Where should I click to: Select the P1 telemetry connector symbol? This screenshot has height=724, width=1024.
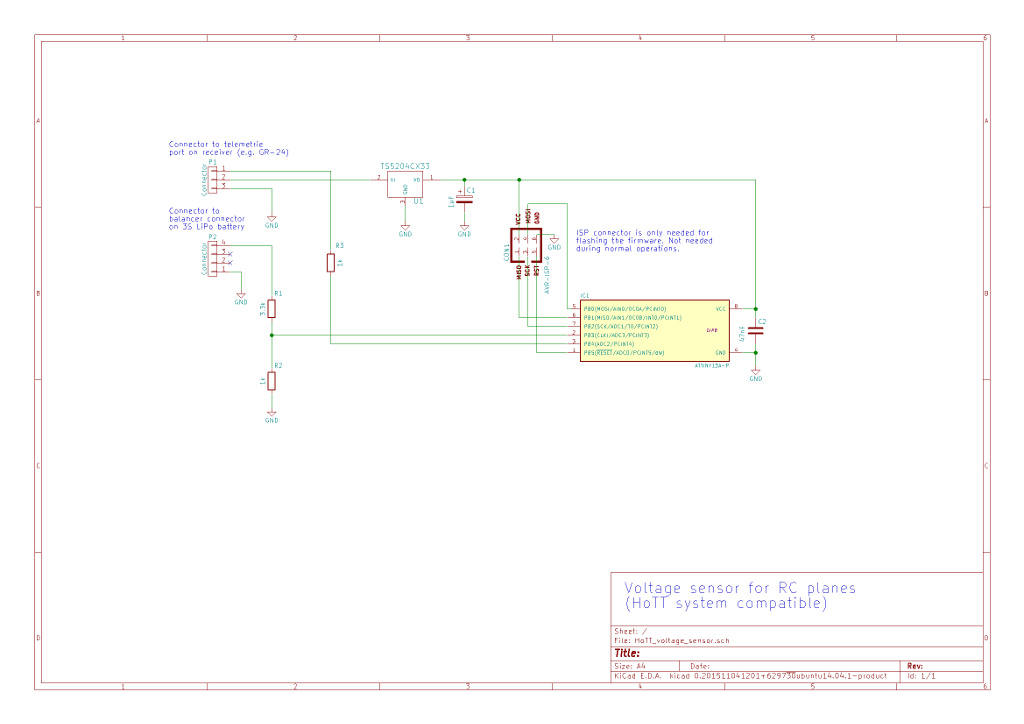212,180
